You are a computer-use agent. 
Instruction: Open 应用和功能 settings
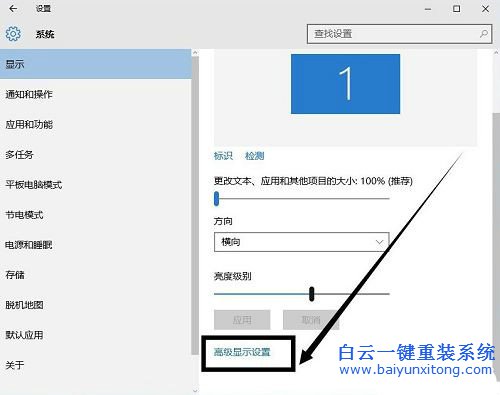(x=96, y=124)
